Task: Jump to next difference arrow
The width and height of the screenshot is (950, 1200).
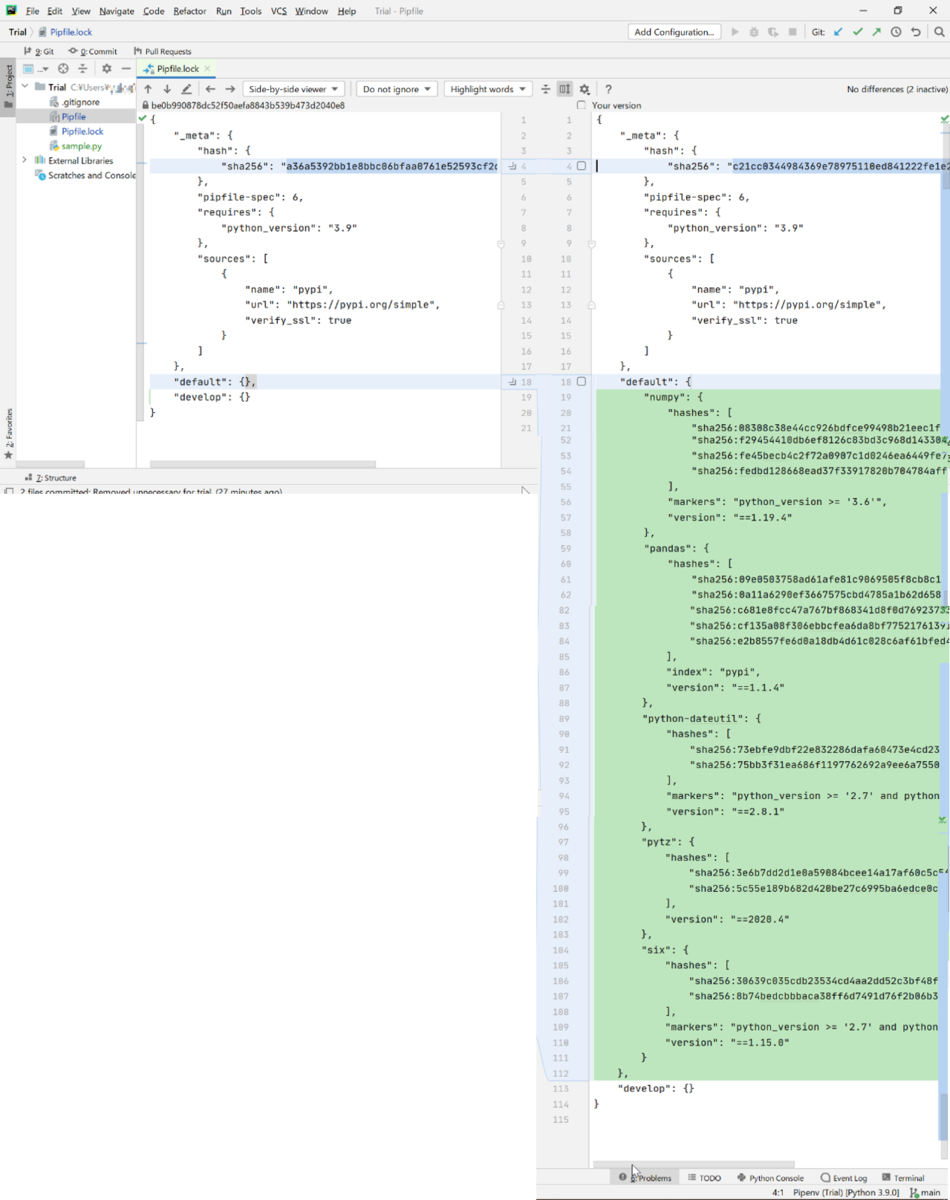Action: [167, 89]
